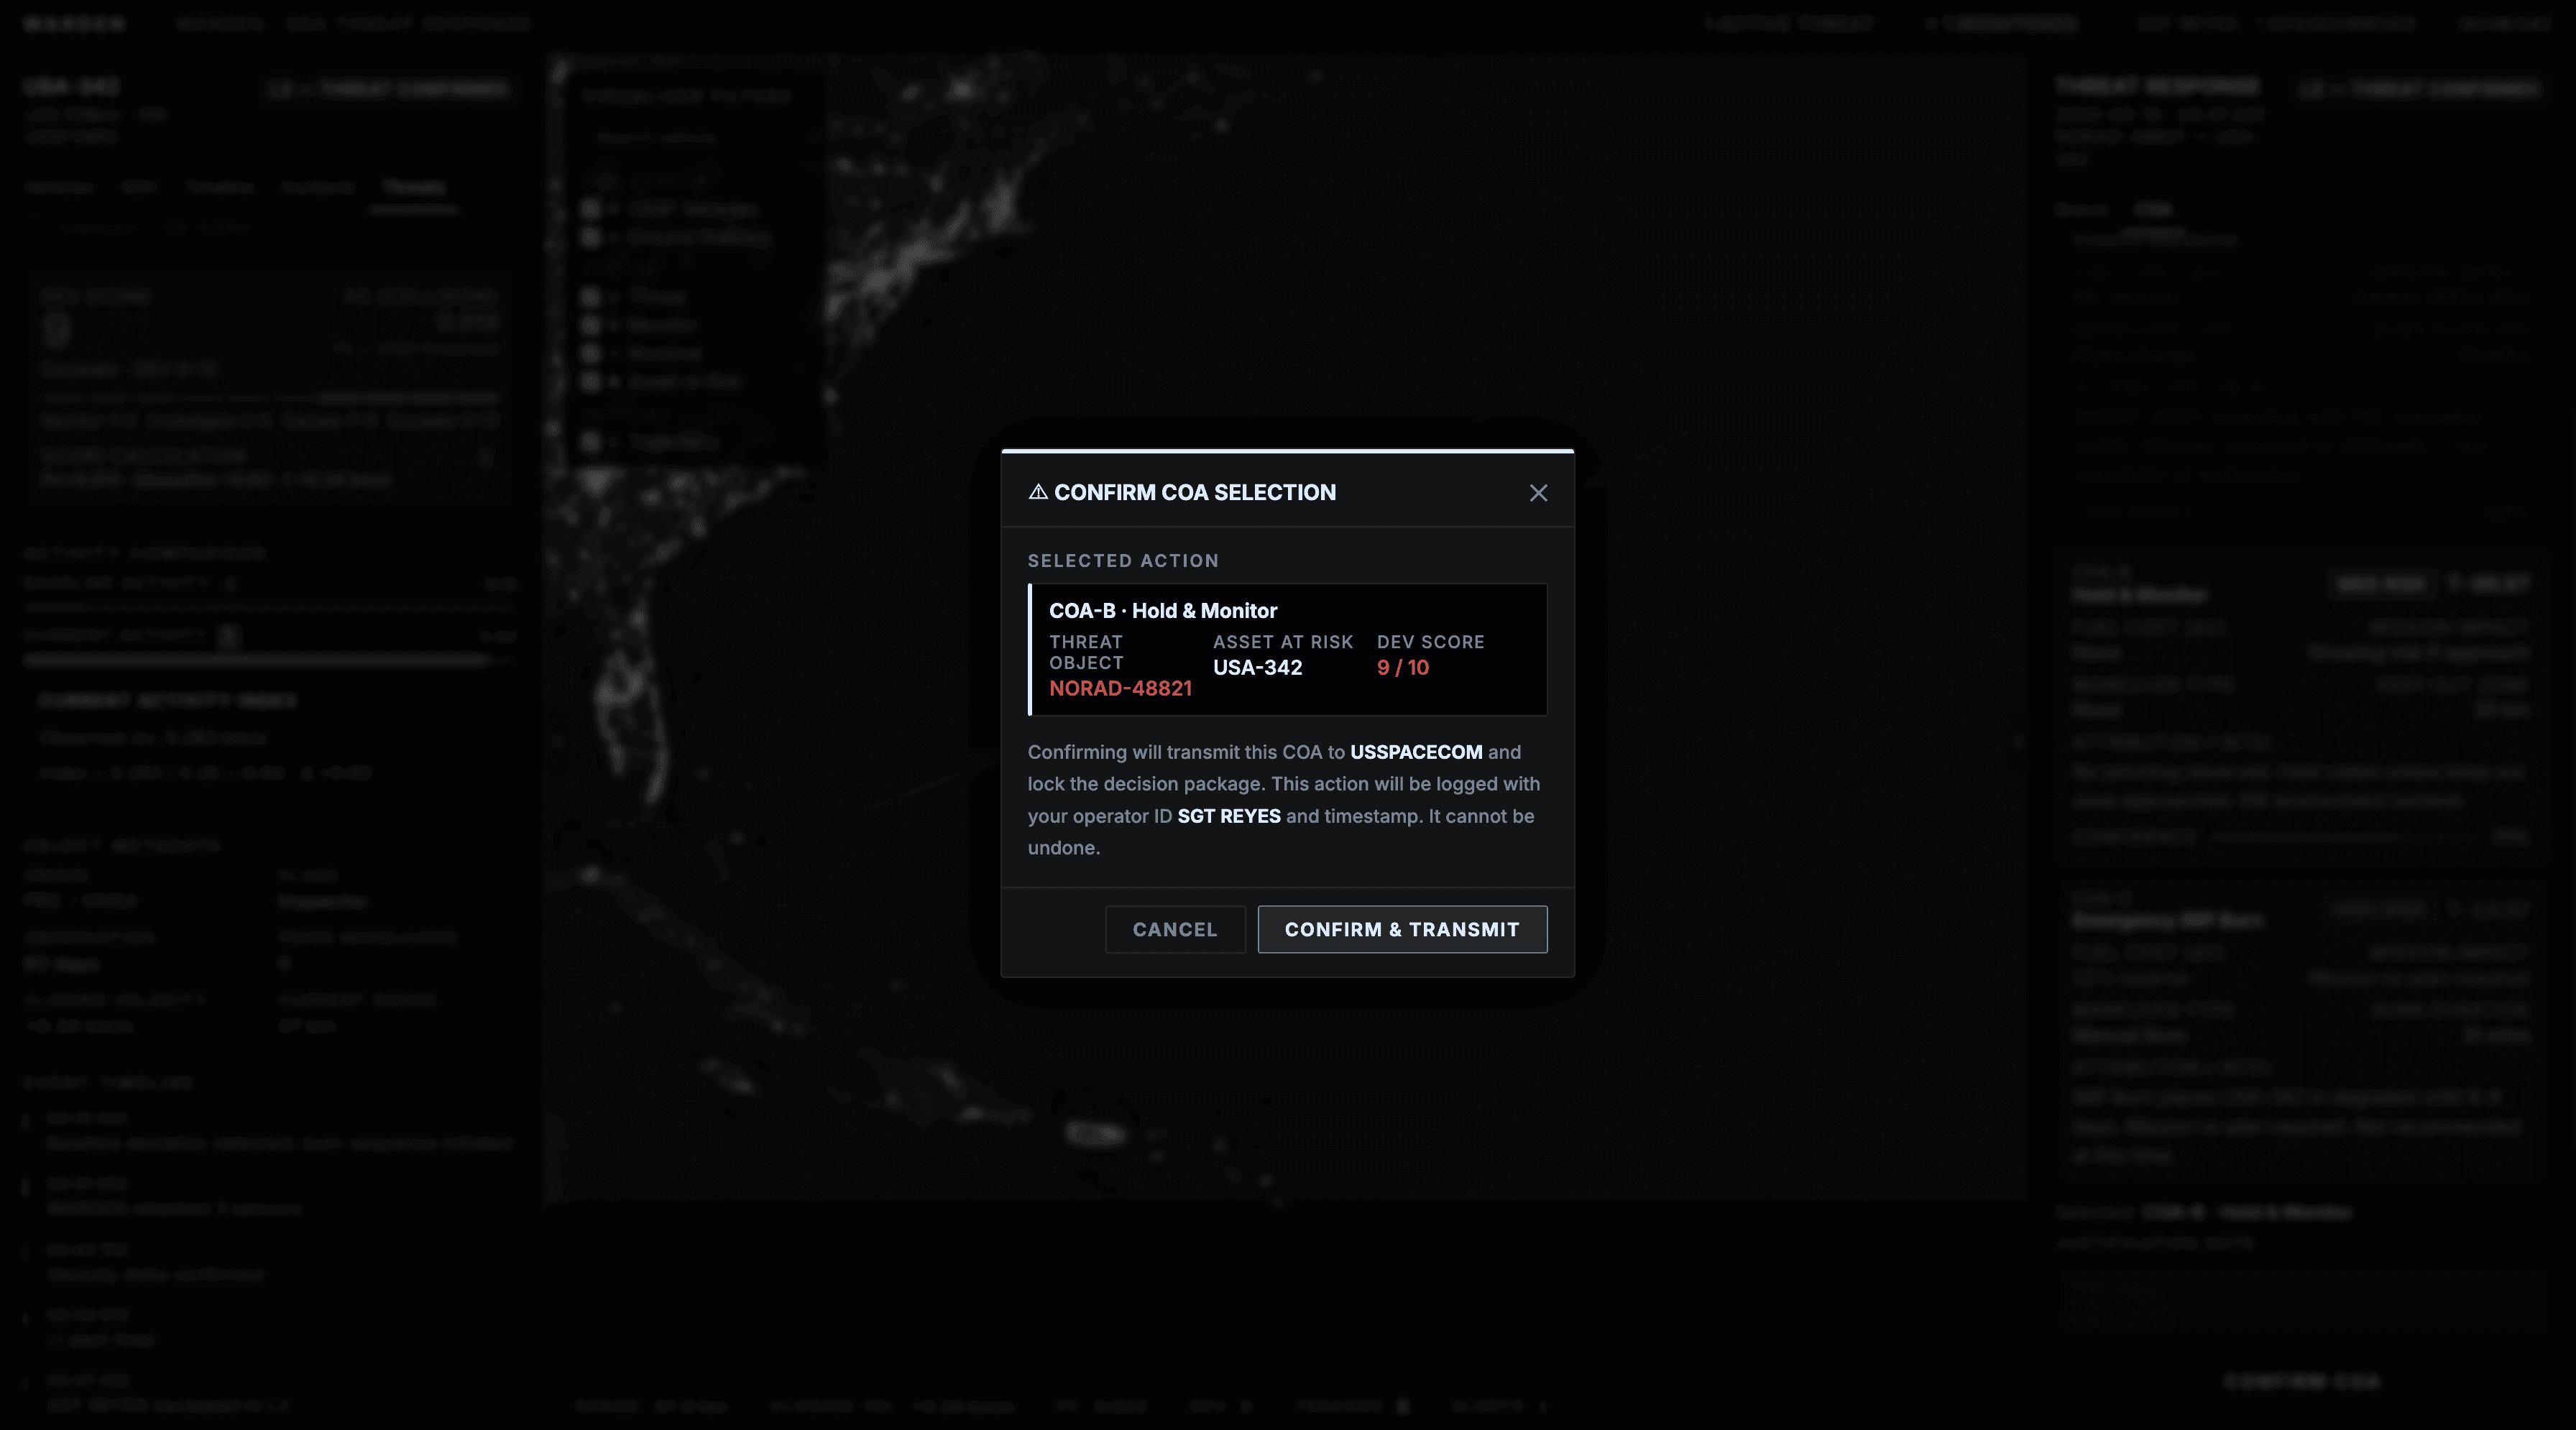Click the USSPACECOM recipient name
Image resolution: width=2576 pixels, height=1430 pixels.
coord(1415,752)
